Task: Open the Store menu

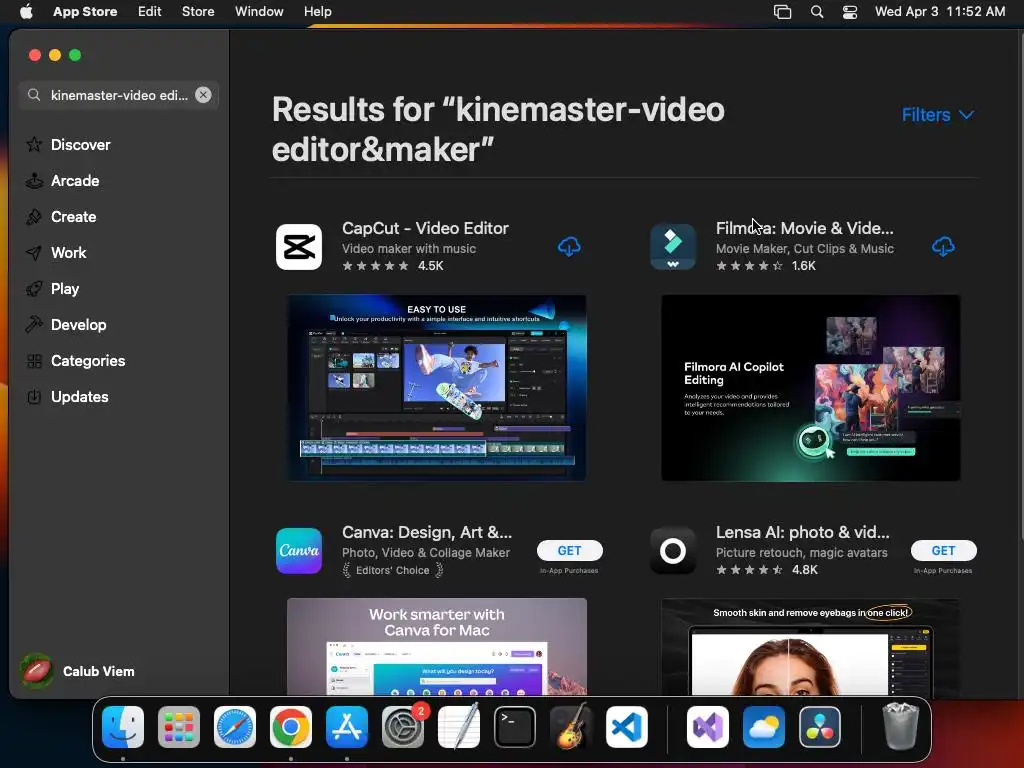Action: click(198, 11)
